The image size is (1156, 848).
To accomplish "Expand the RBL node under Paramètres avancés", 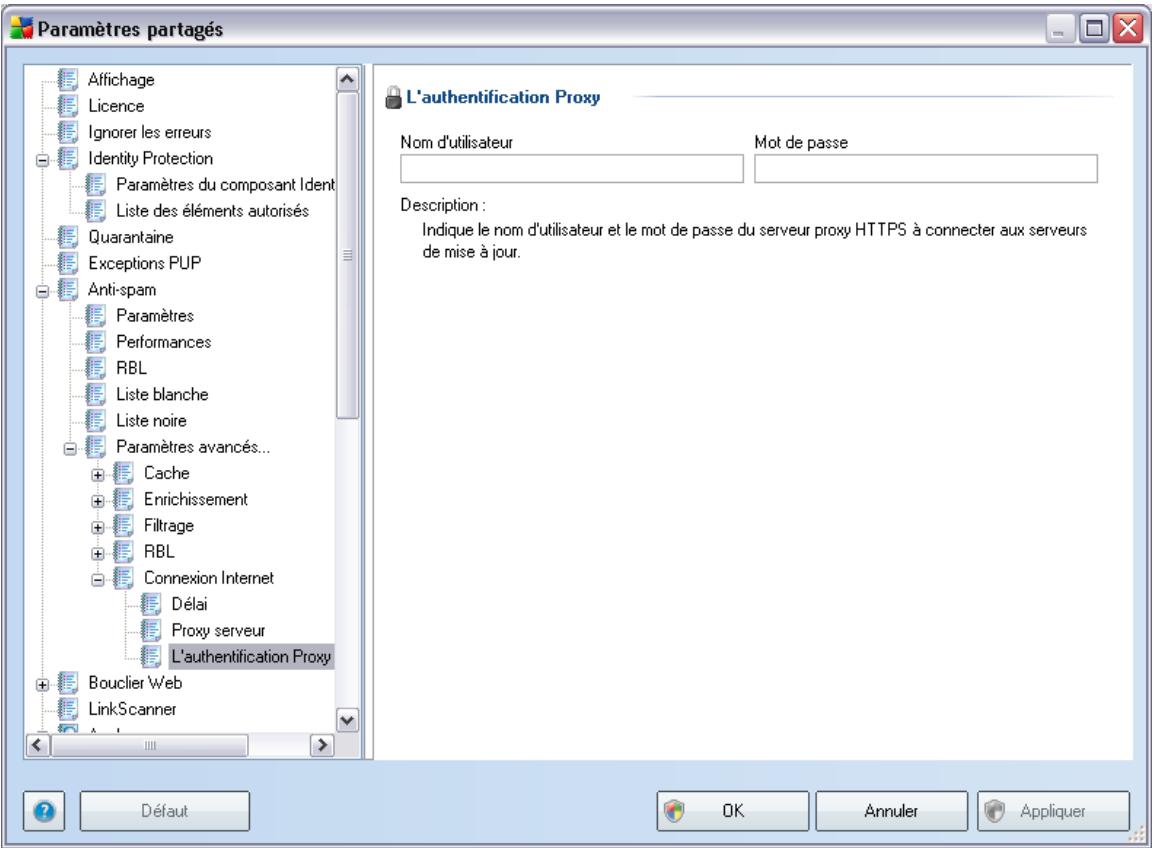I will coord(98,554).
